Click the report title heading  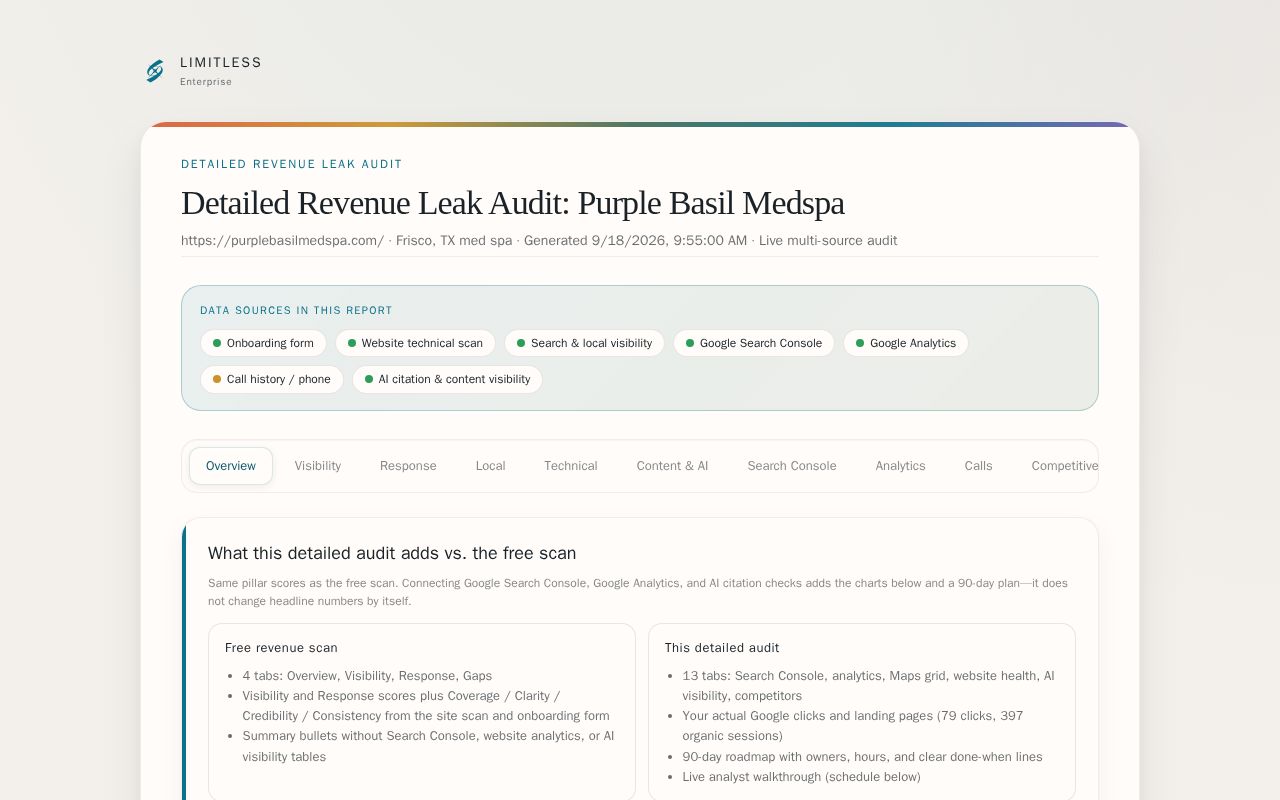click(x=512, y=203)
